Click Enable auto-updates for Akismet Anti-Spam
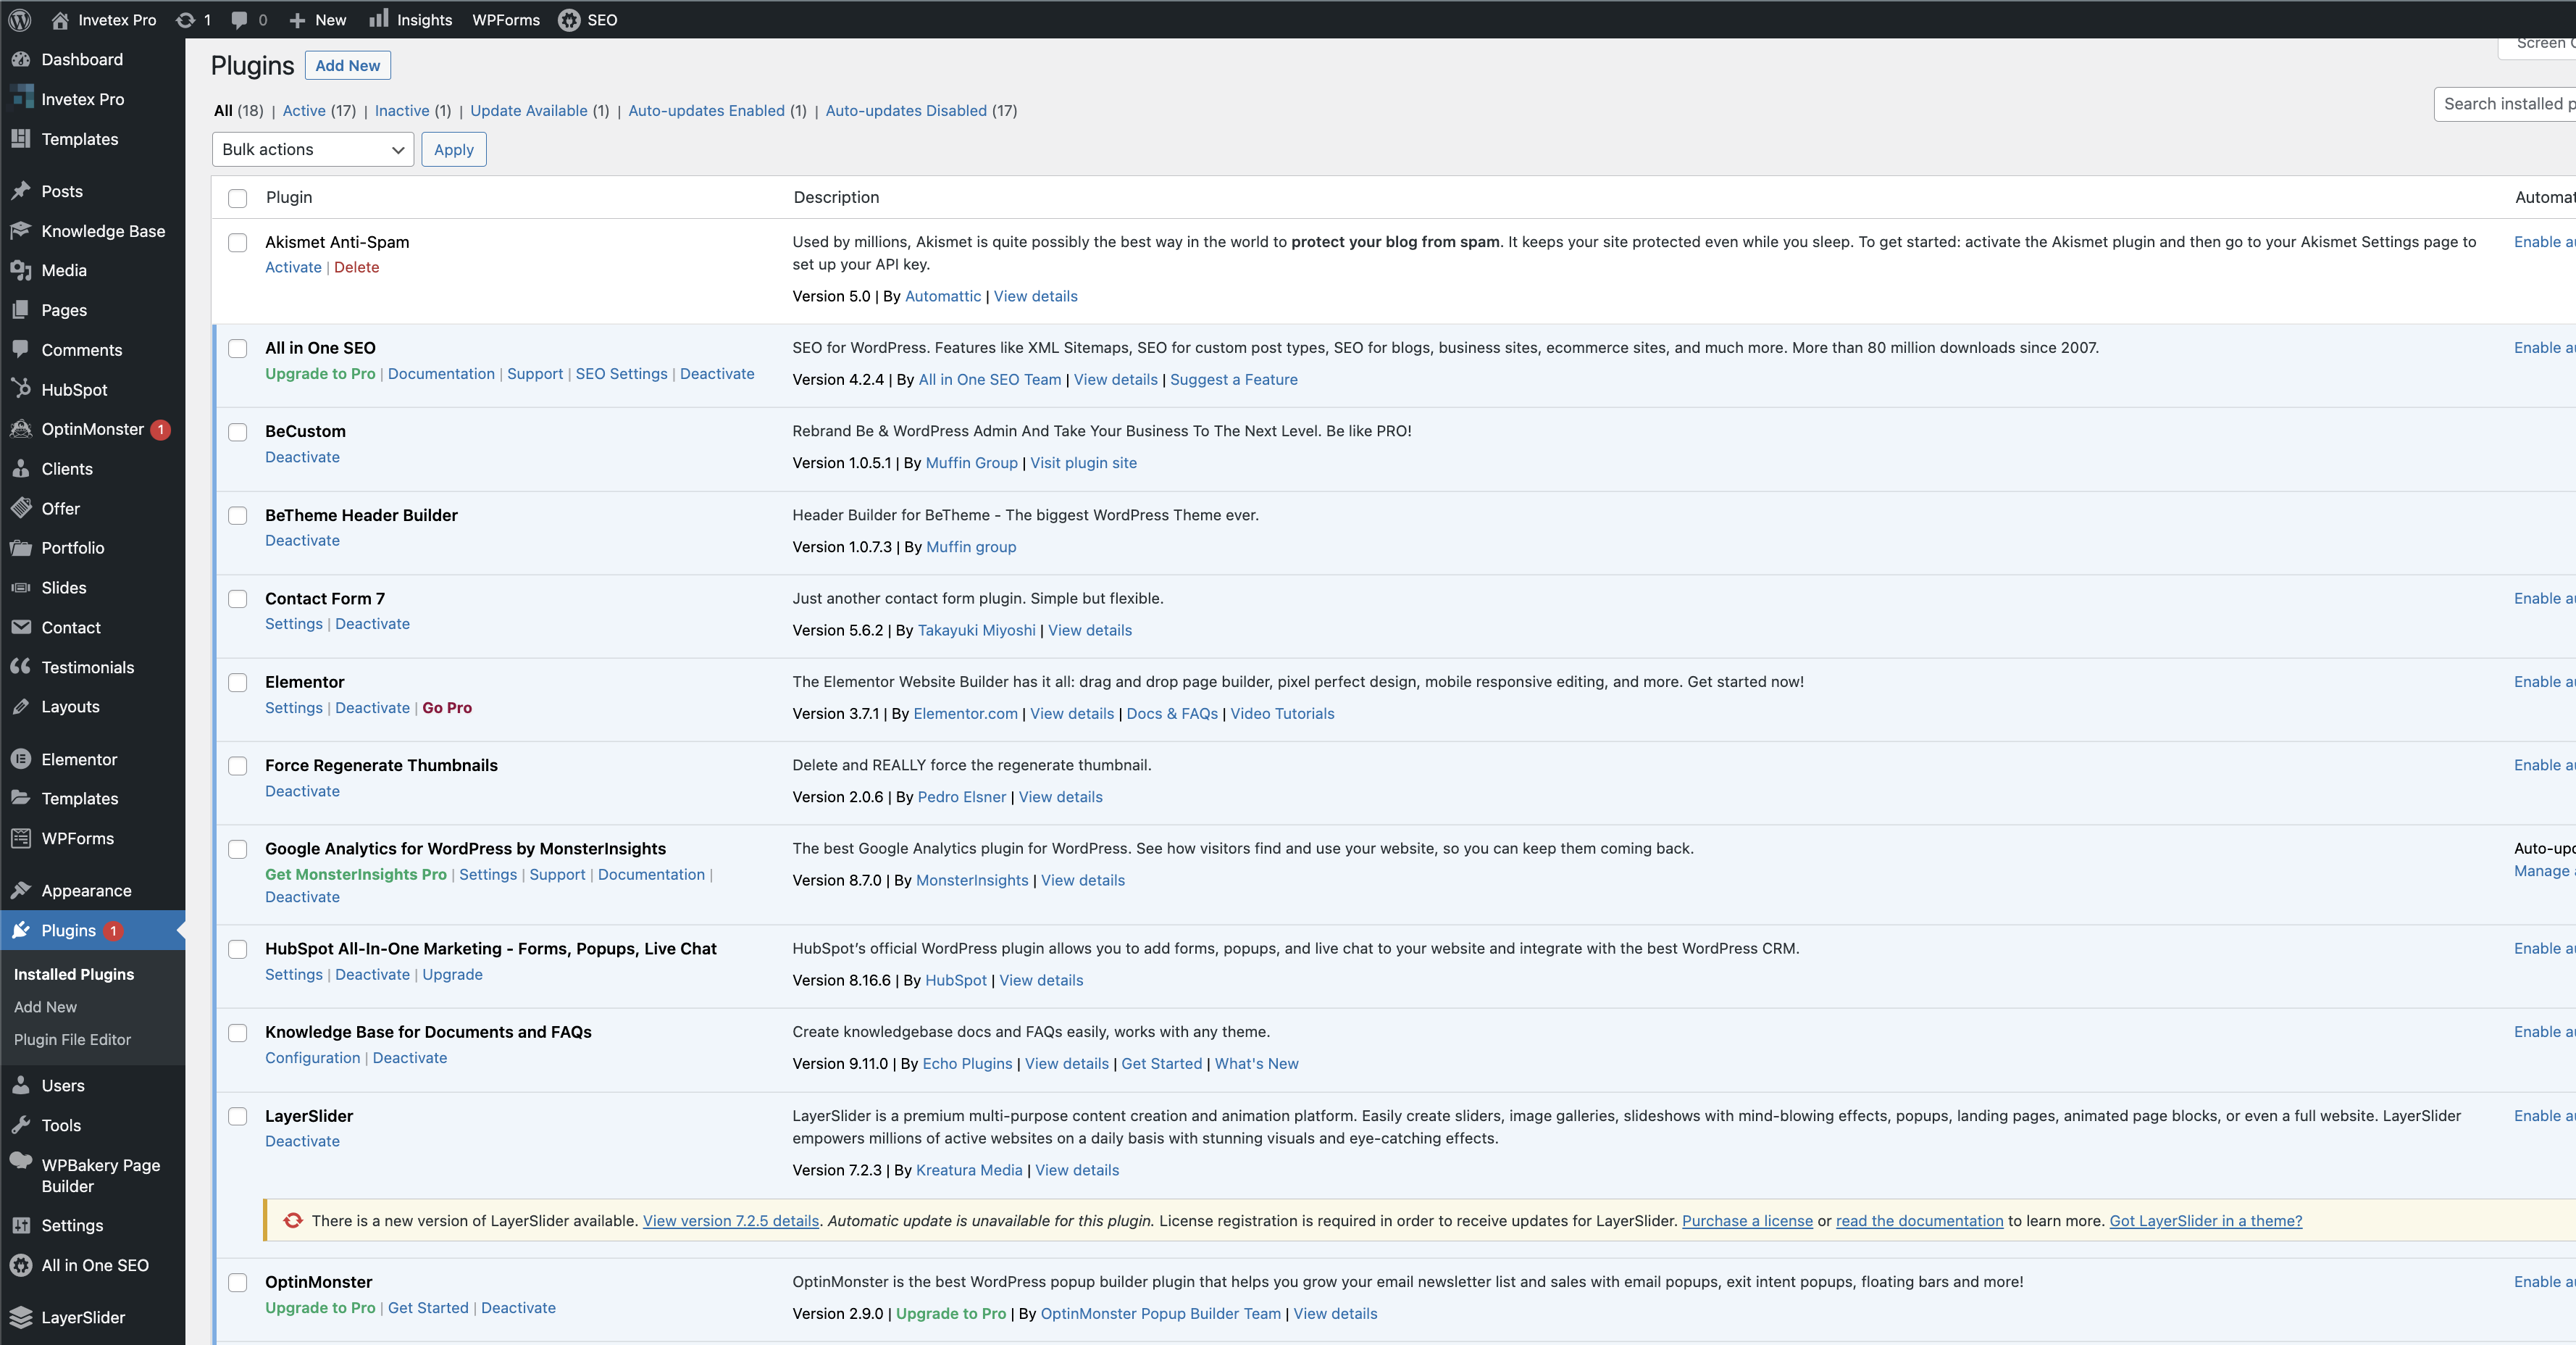This screenshot has width=2576, height=1345. [2544, 241]
